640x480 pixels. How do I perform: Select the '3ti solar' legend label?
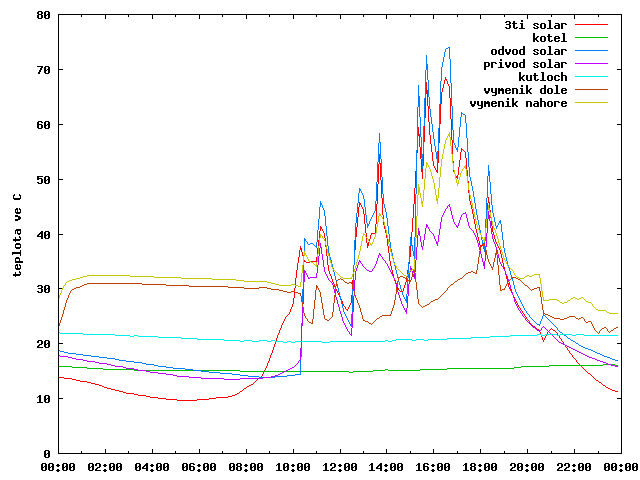pos(536,25)
